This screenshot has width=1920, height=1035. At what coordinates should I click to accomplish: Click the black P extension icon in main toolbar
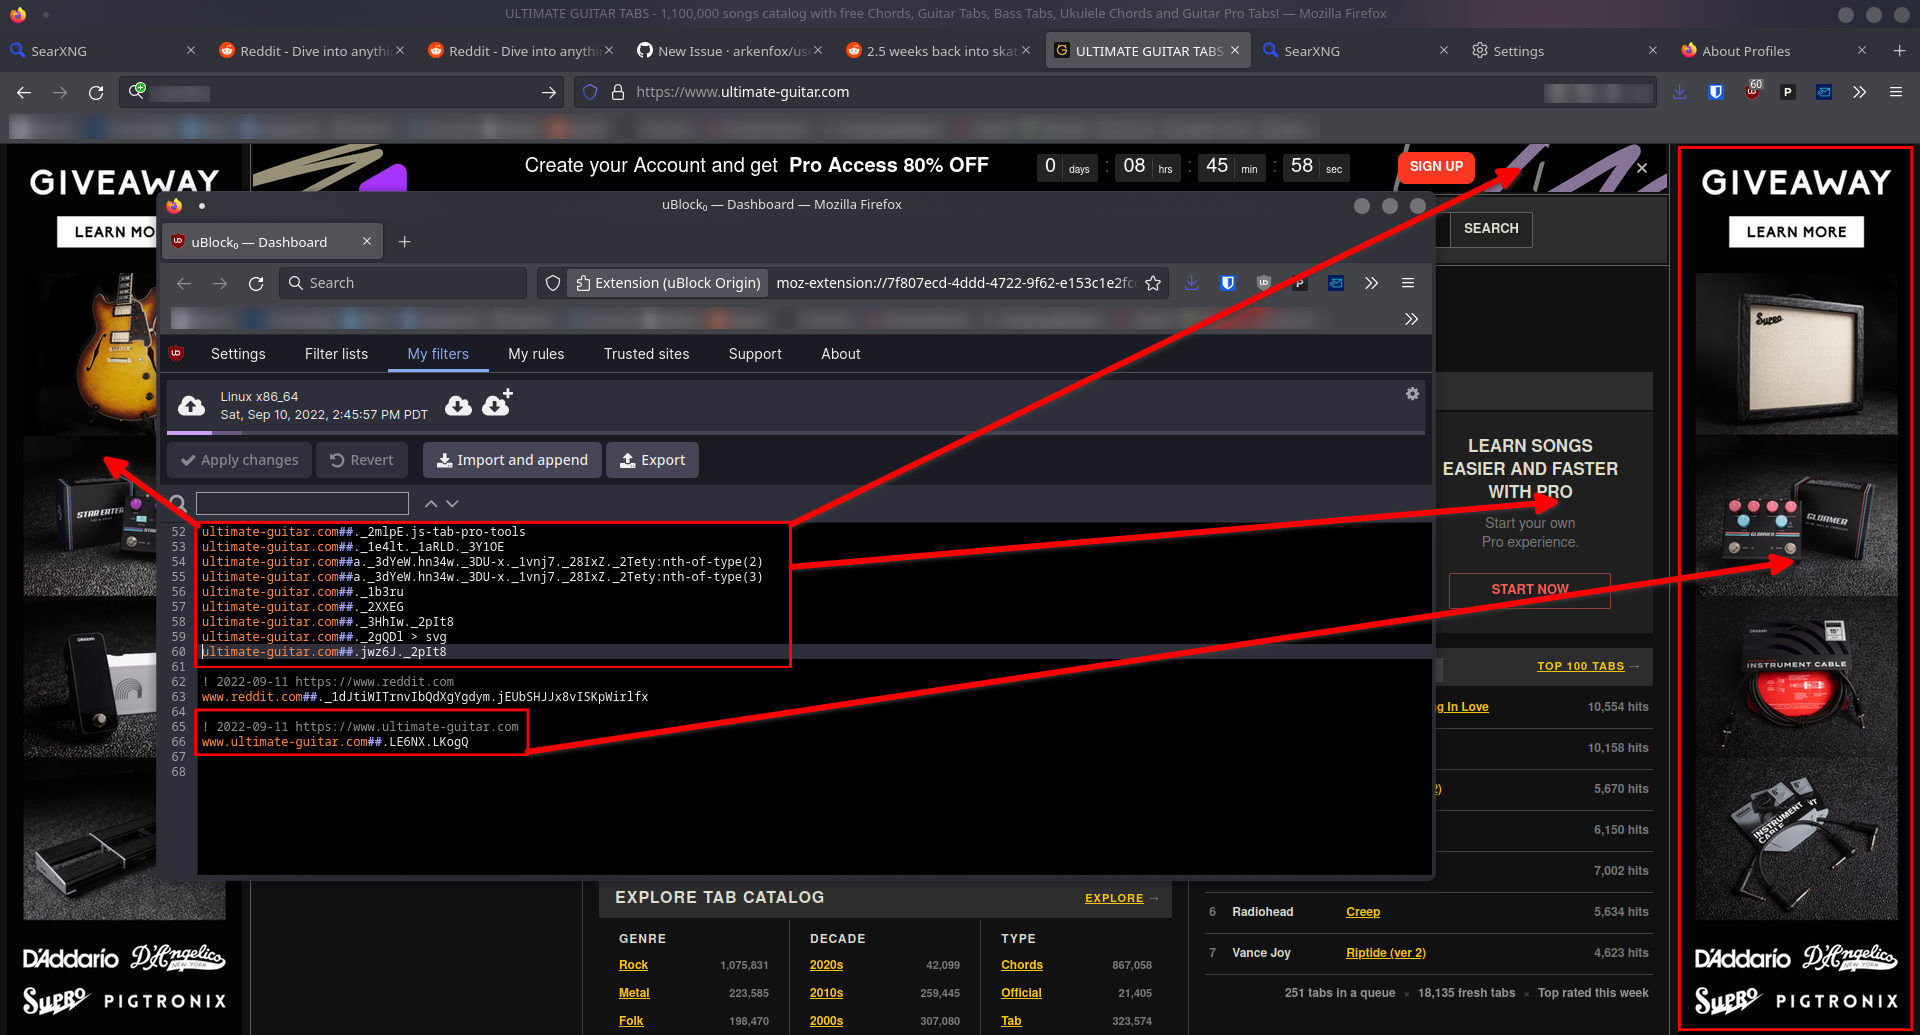[x=1787, y=92]
